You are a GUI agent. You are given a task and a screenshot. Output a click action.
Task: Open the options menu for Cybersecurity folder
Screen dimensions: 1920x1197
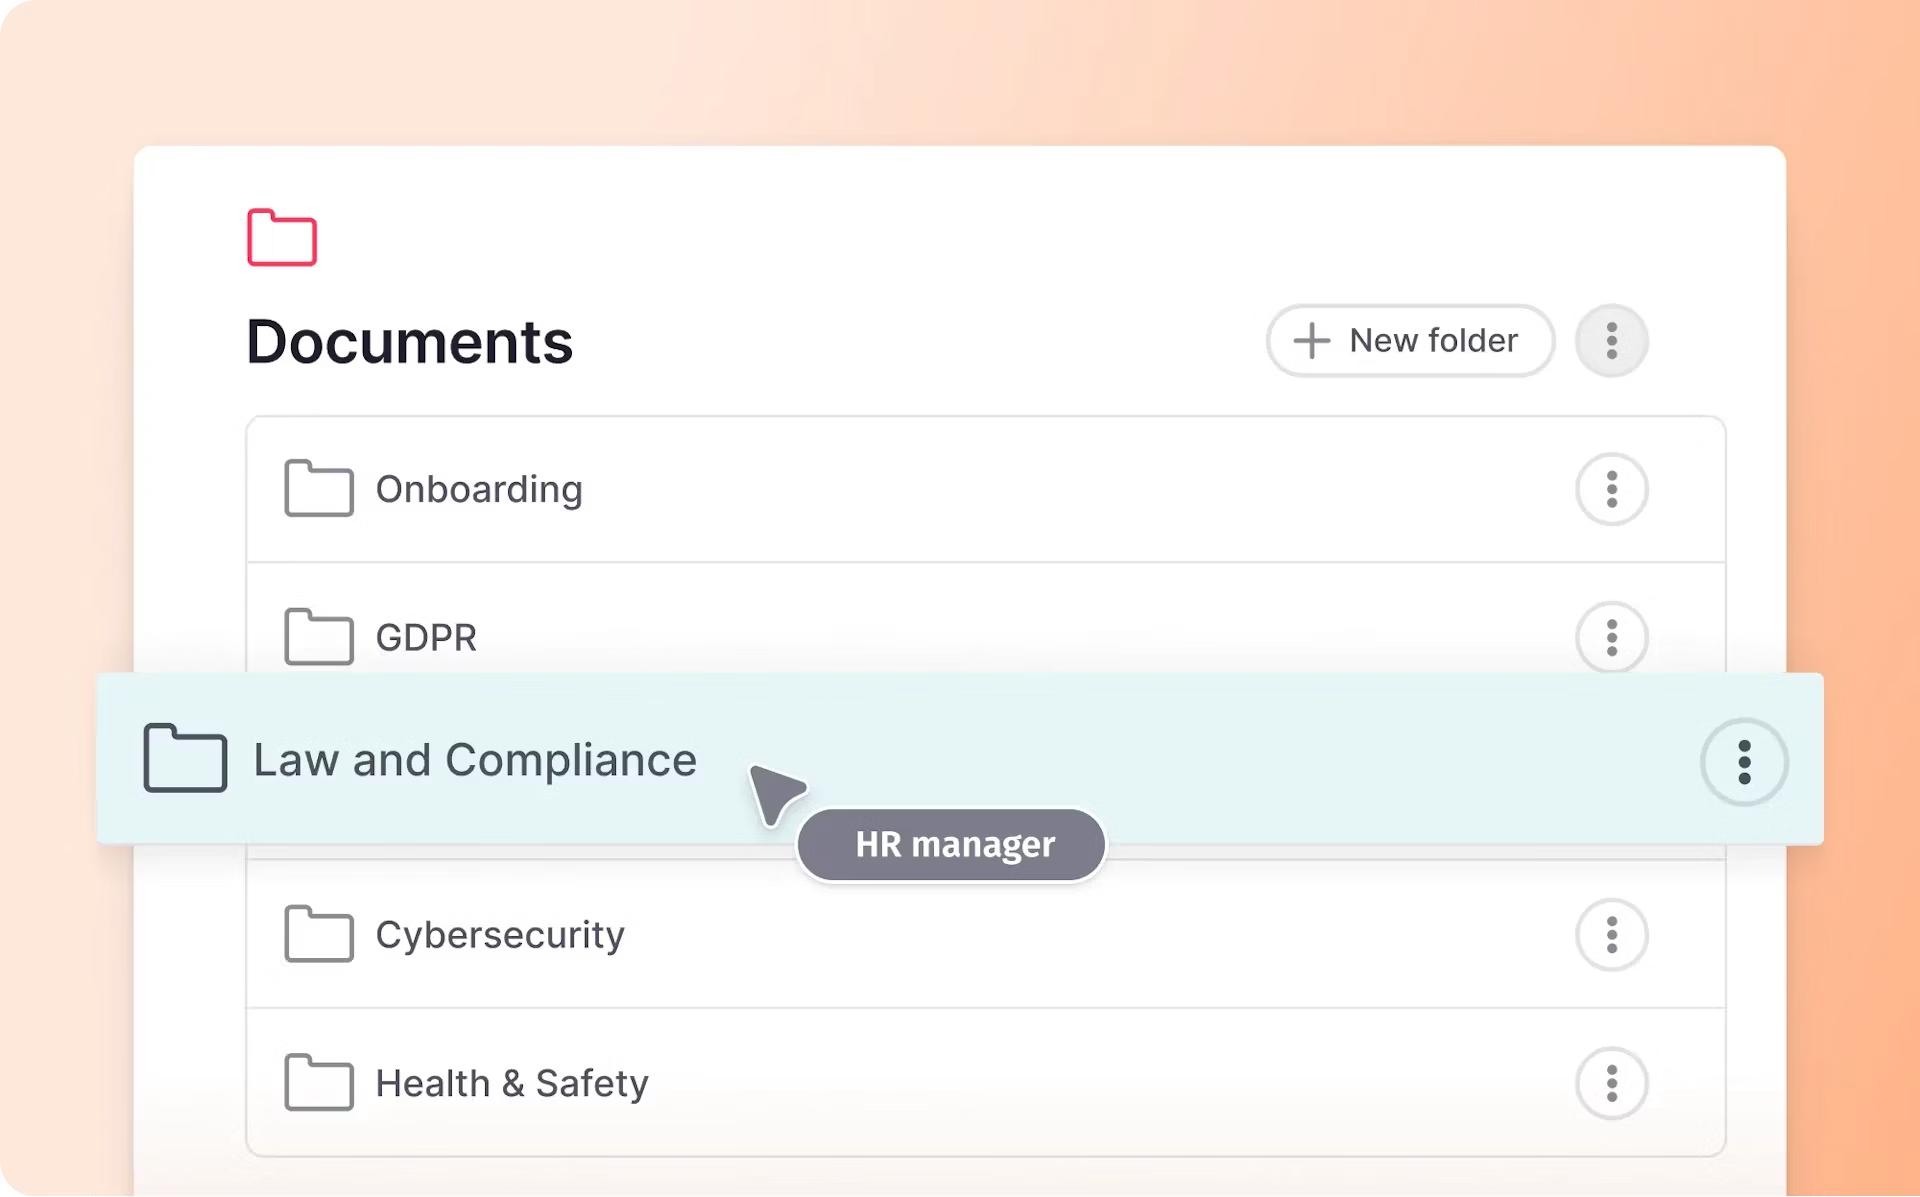(x=1611, y=934)
